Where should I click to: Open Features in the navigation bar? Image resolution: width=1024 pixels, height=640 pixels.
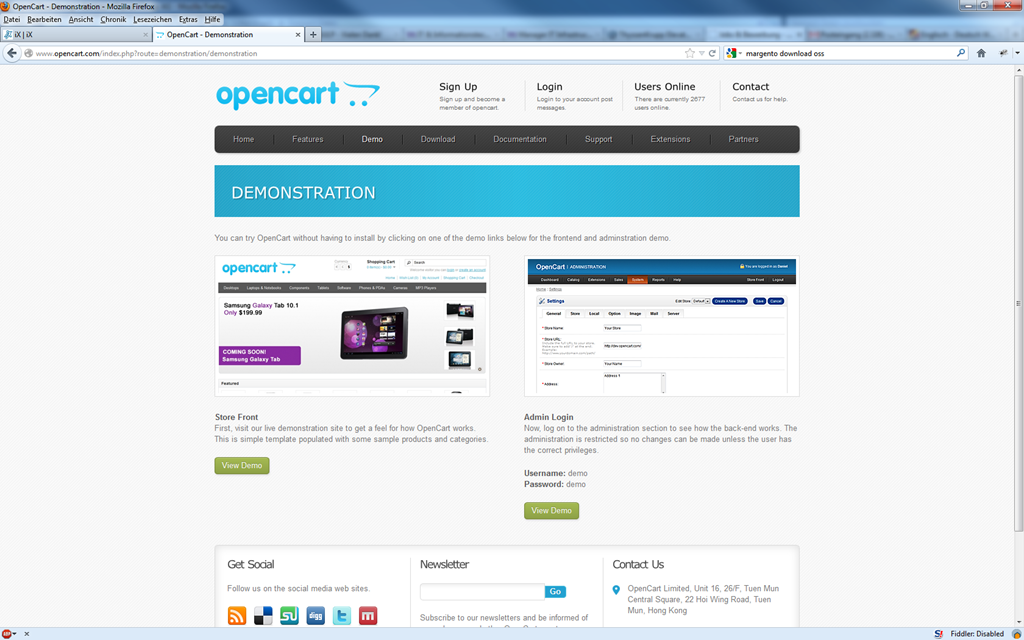(308, 139)
